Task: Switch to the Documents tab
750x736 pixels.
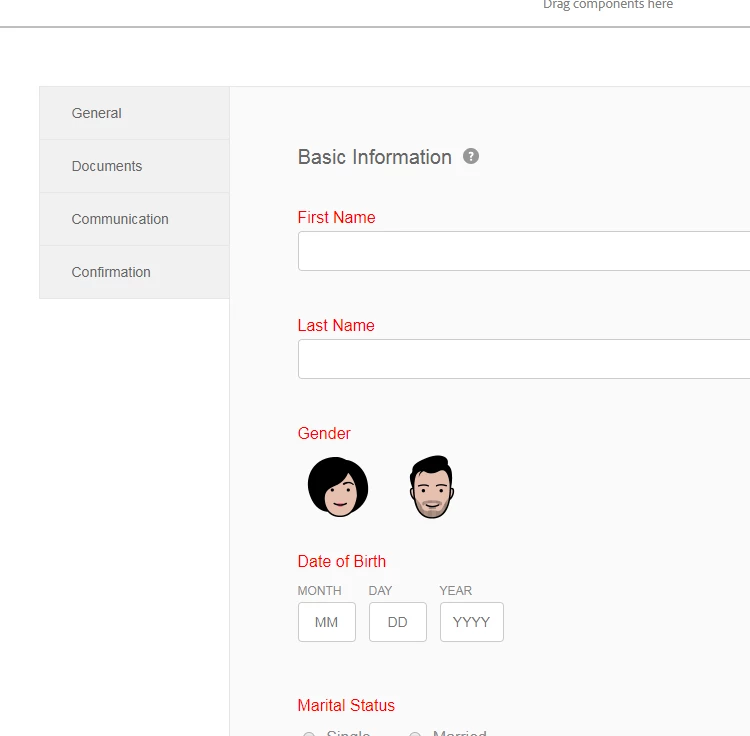Action: (x=134, y=166)
